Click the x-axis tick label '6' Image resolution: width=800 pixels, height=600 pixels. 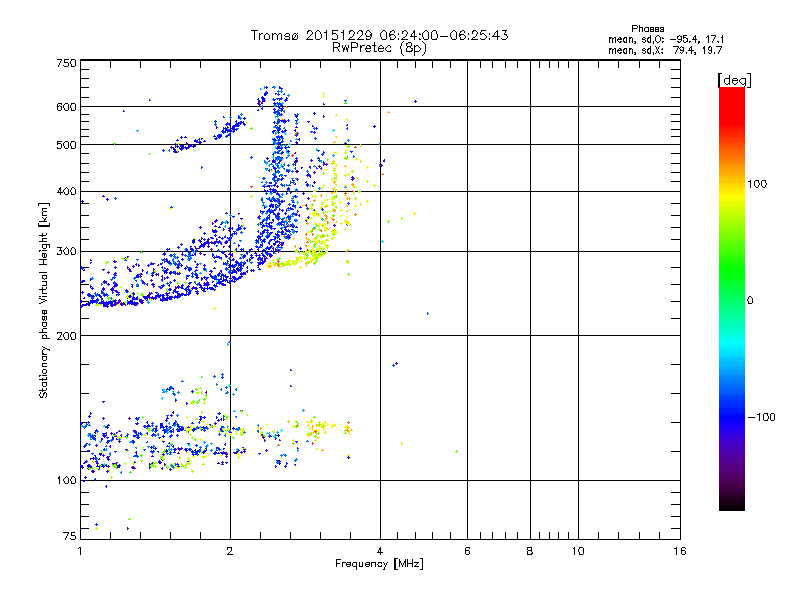467,551
